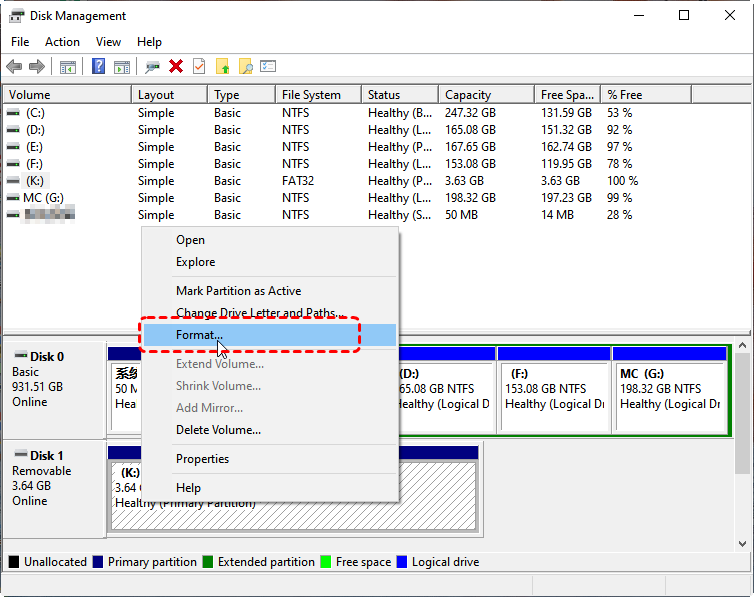Select the MC (G:) 198.32 GB partition block
The width and height of the screenshot is (754, 597).
click(x=670, y=390)
